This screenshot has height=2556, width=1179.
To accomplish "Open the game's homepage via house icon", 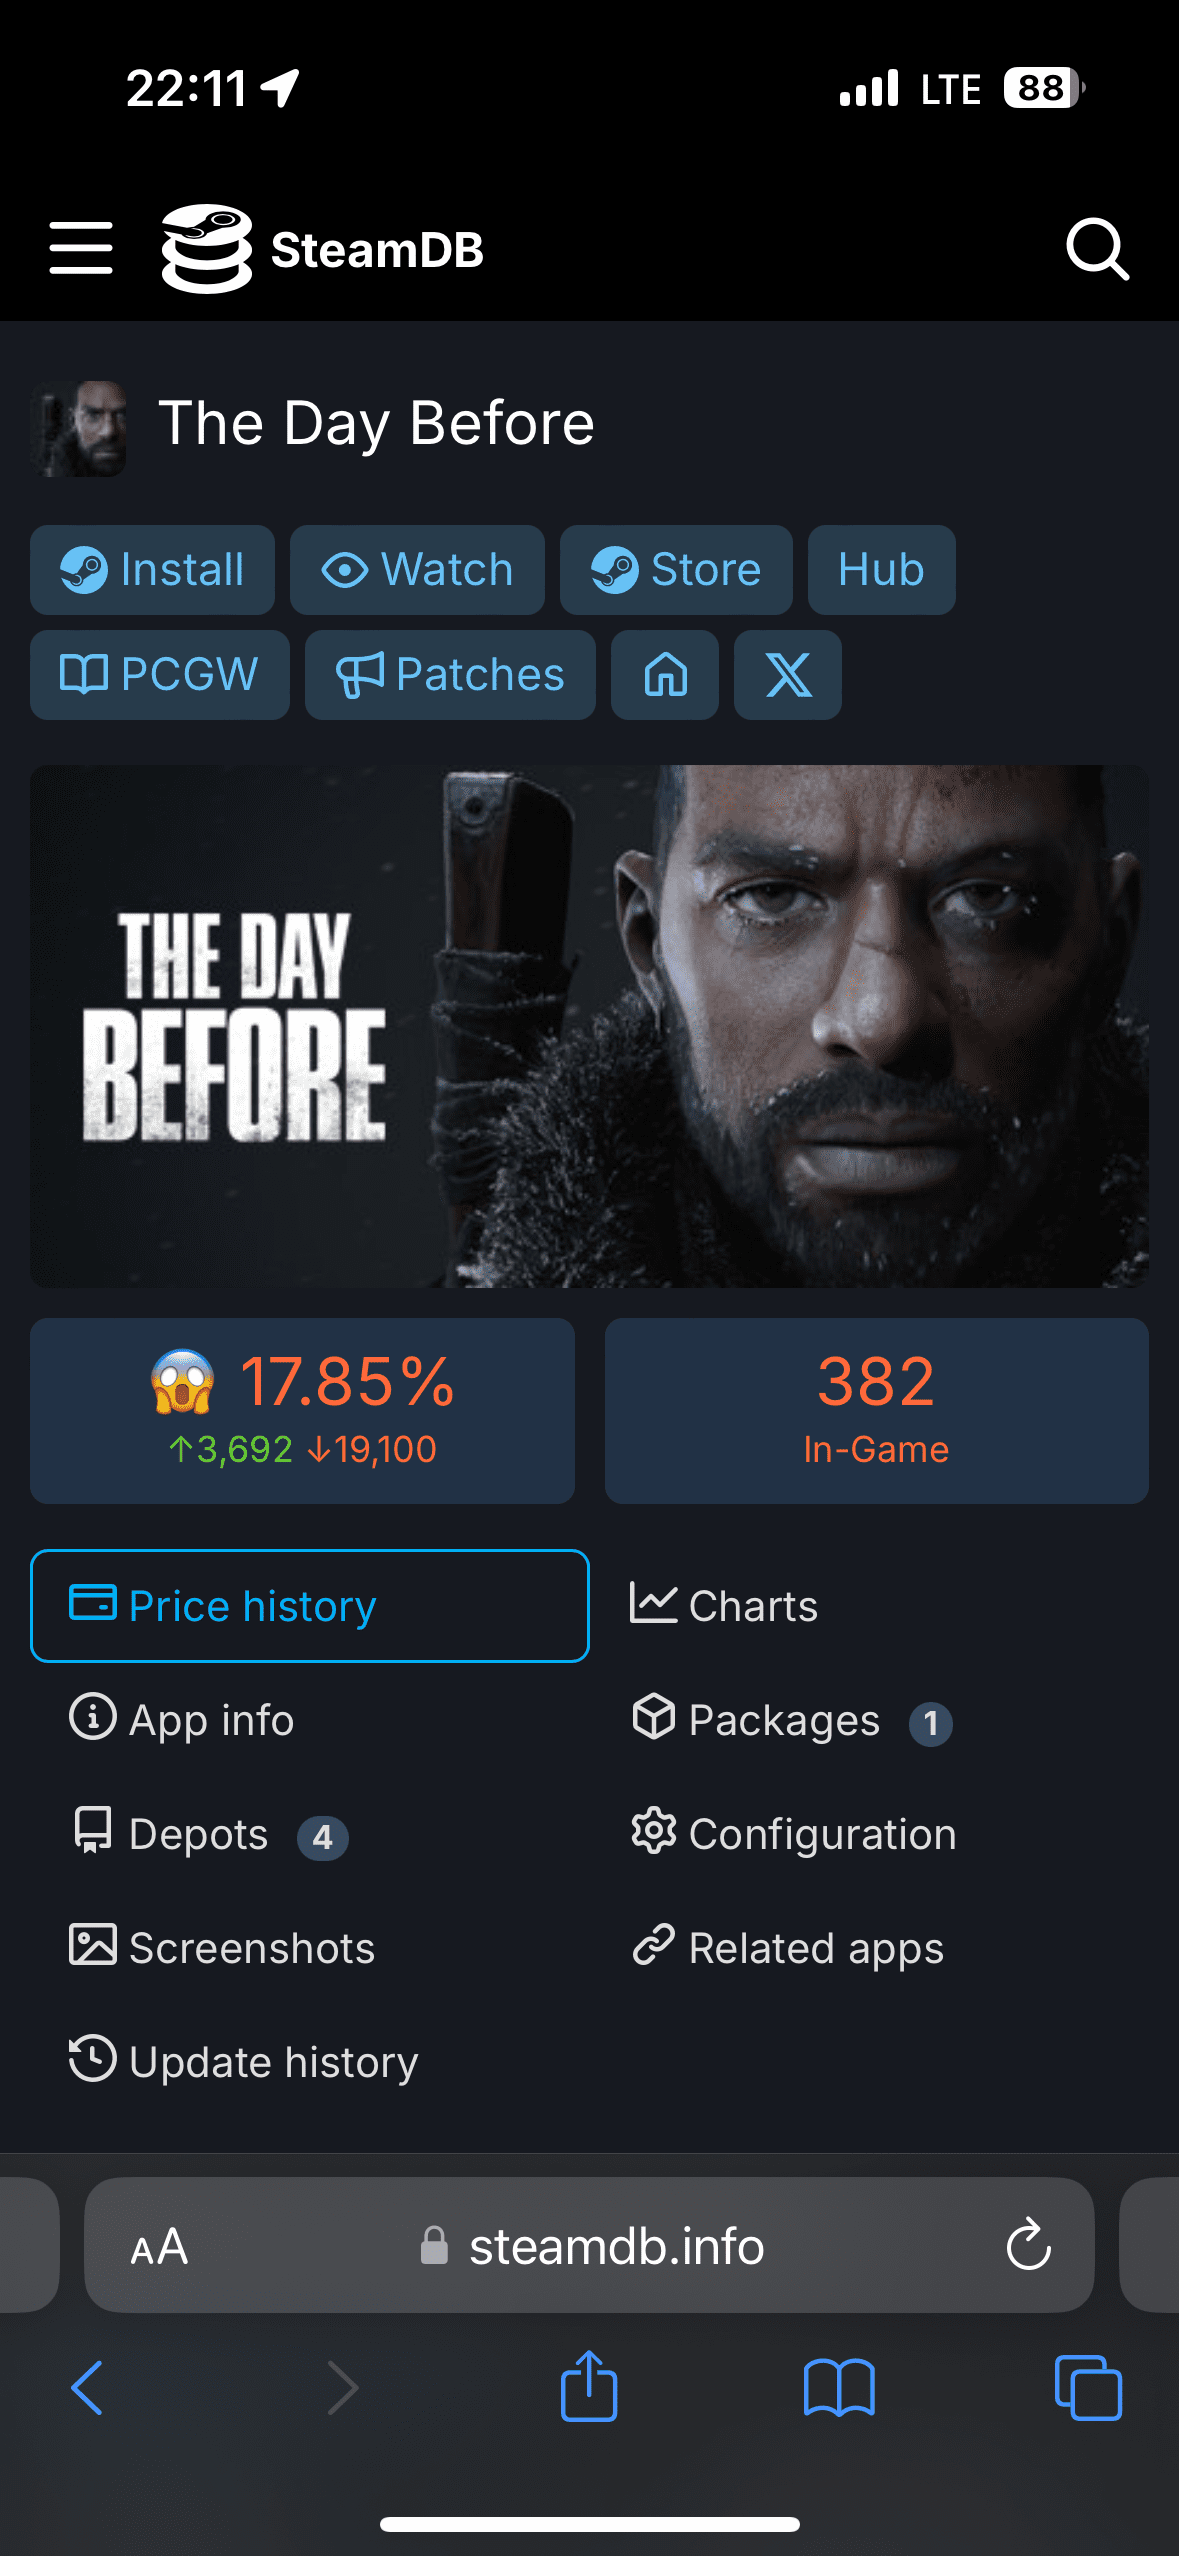I will tap(665, 675).
